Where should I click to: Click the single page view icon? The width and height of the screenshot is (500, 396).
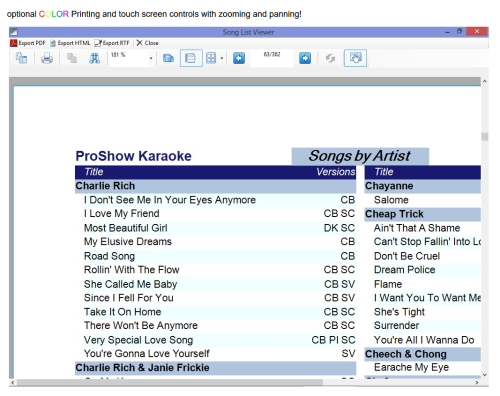[168, 58]
